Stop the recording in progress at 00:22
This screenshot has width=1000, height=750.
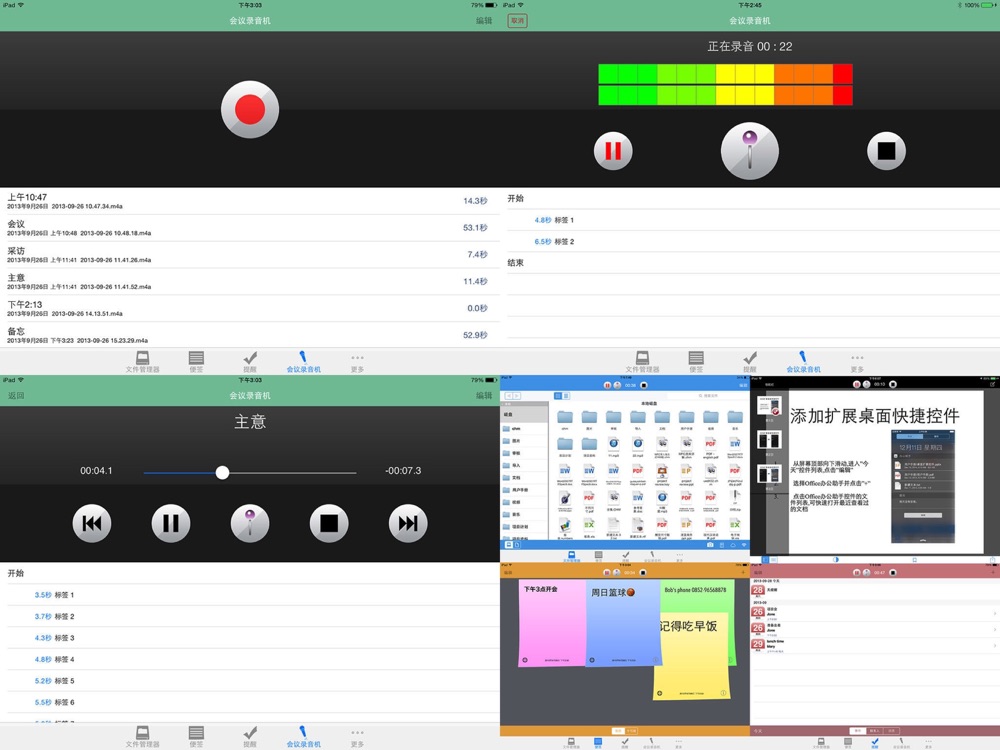[x=886, y=151]
